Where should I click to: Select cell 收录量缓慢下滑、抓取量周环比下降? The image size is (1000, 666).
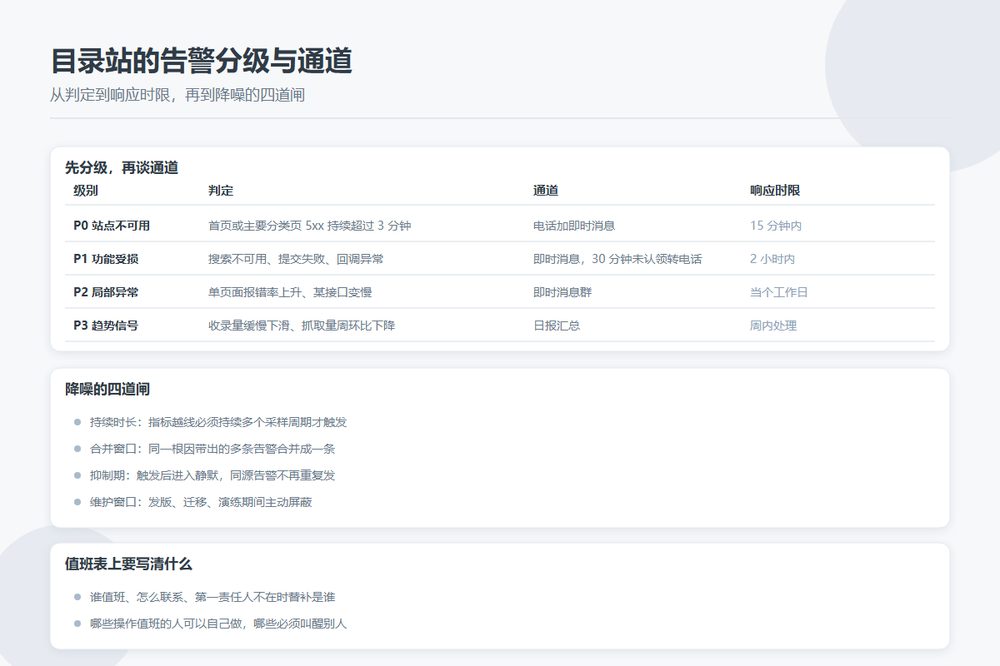302,325
